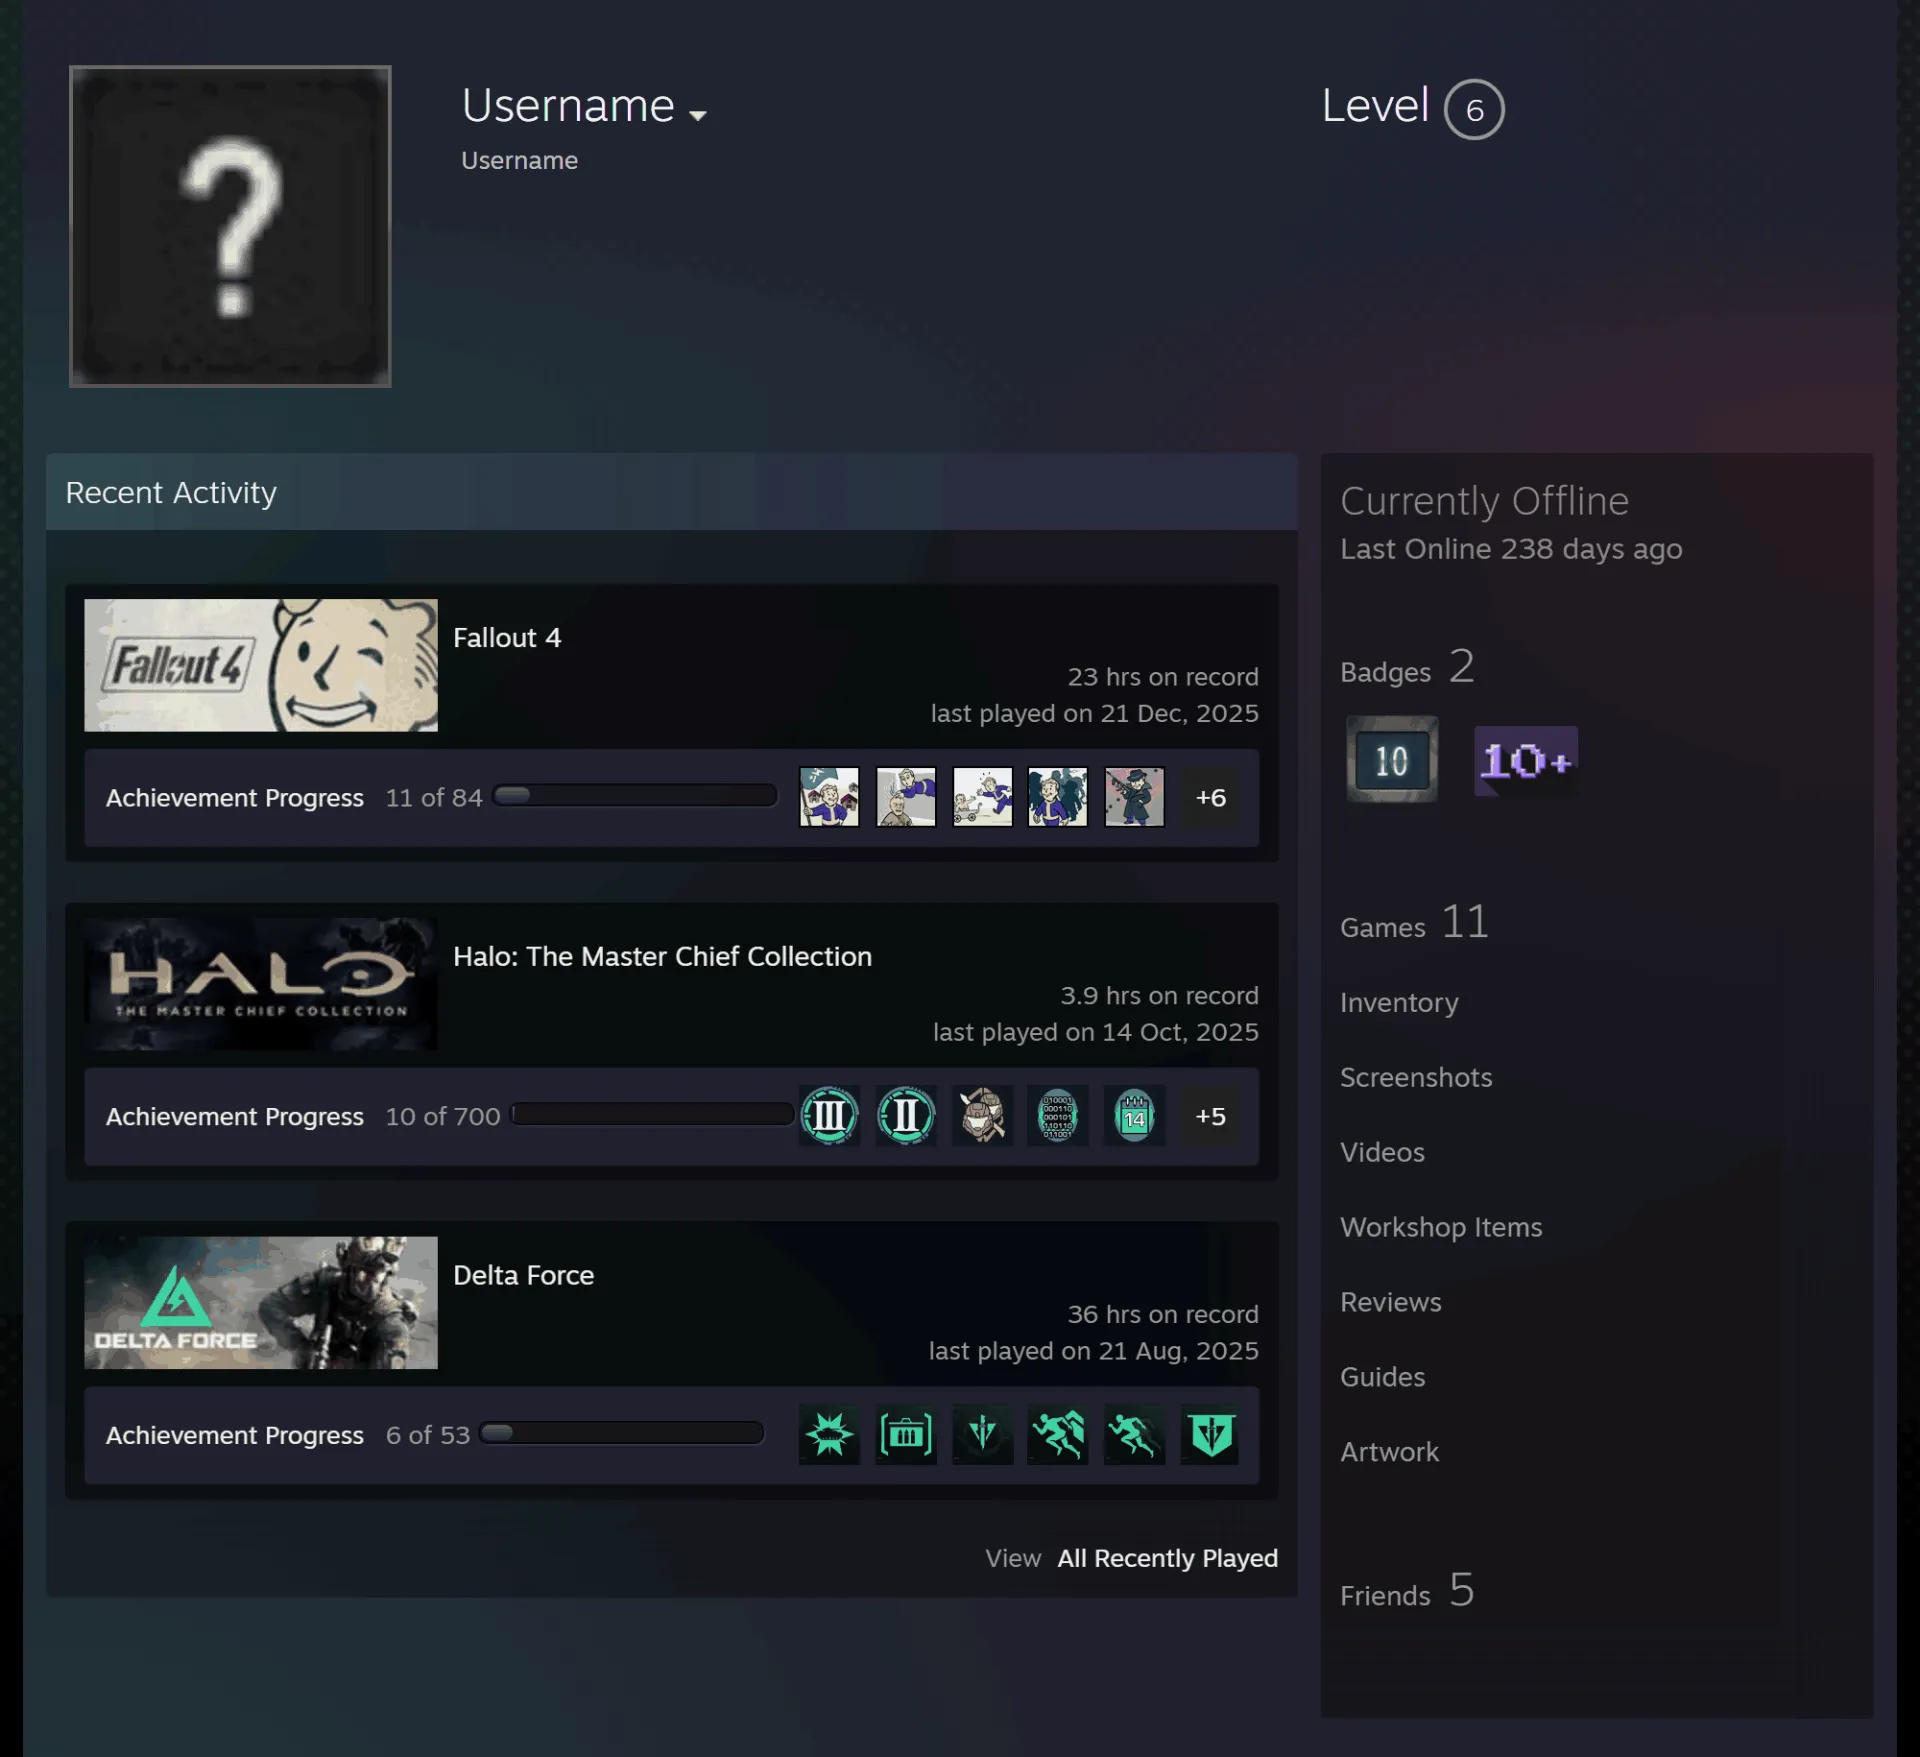Open the Guides page
Screen dimensions: 1920x1757
[x=1383, y=1377]
